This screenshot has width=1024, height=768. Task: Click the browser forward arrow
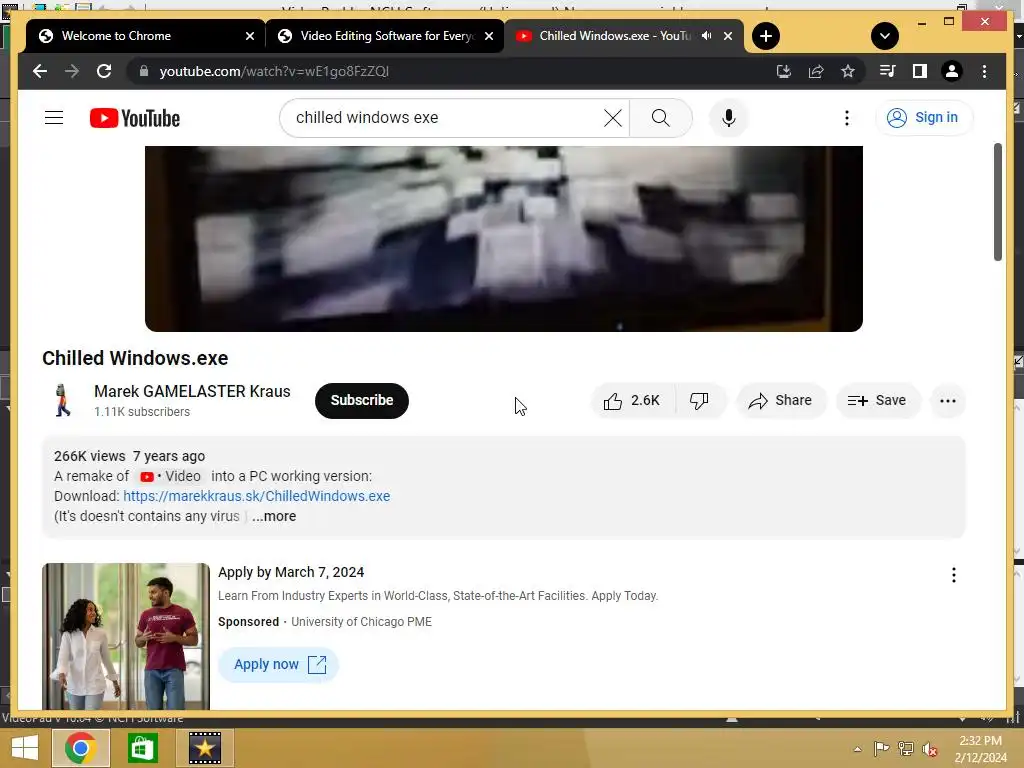point(72,71)
